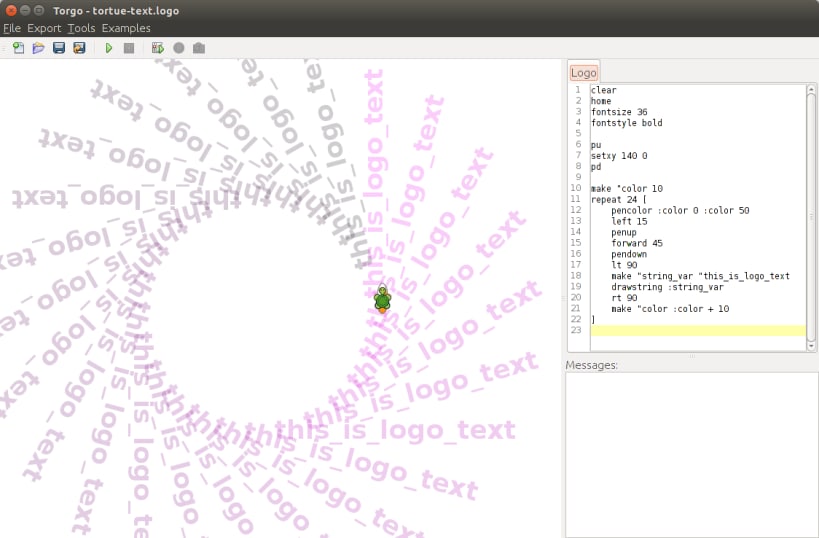The width and height of the screenshot is (819, 538).
Task: Click the 'home' code line
Action: (601, 101)
